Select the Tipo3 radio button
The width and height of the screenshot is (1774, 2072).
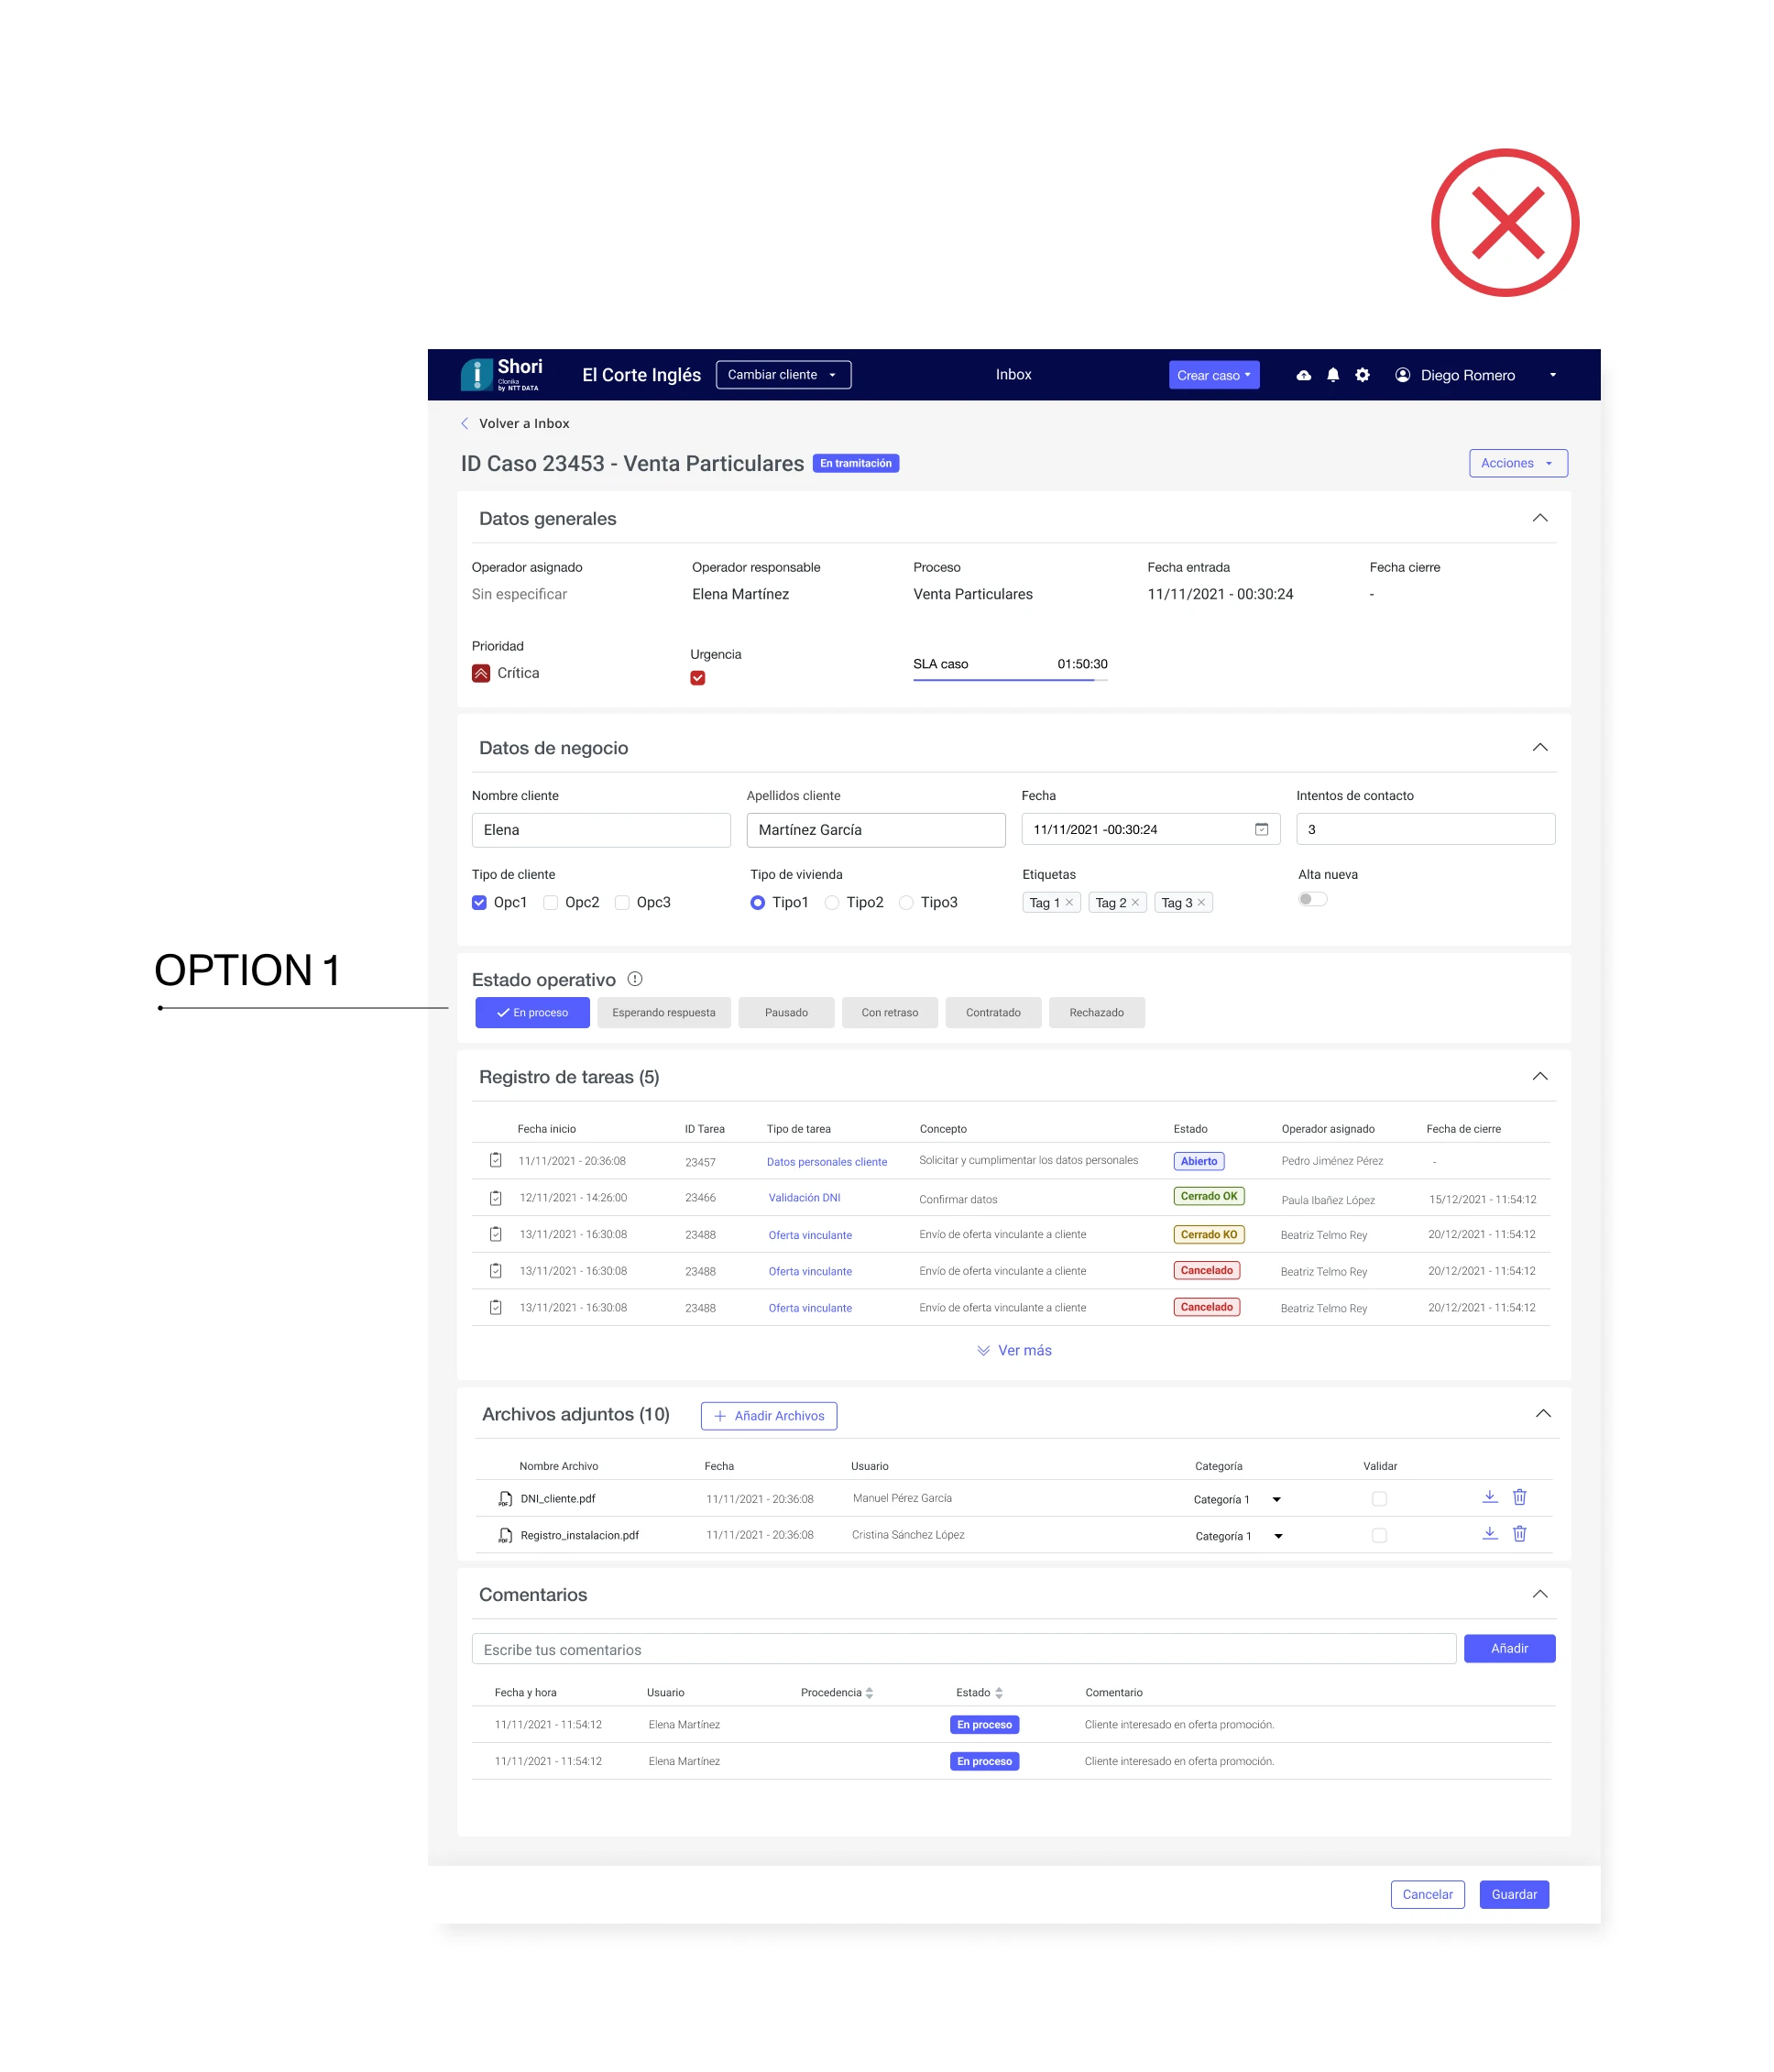pyautogui.click(x=905, y=902)
